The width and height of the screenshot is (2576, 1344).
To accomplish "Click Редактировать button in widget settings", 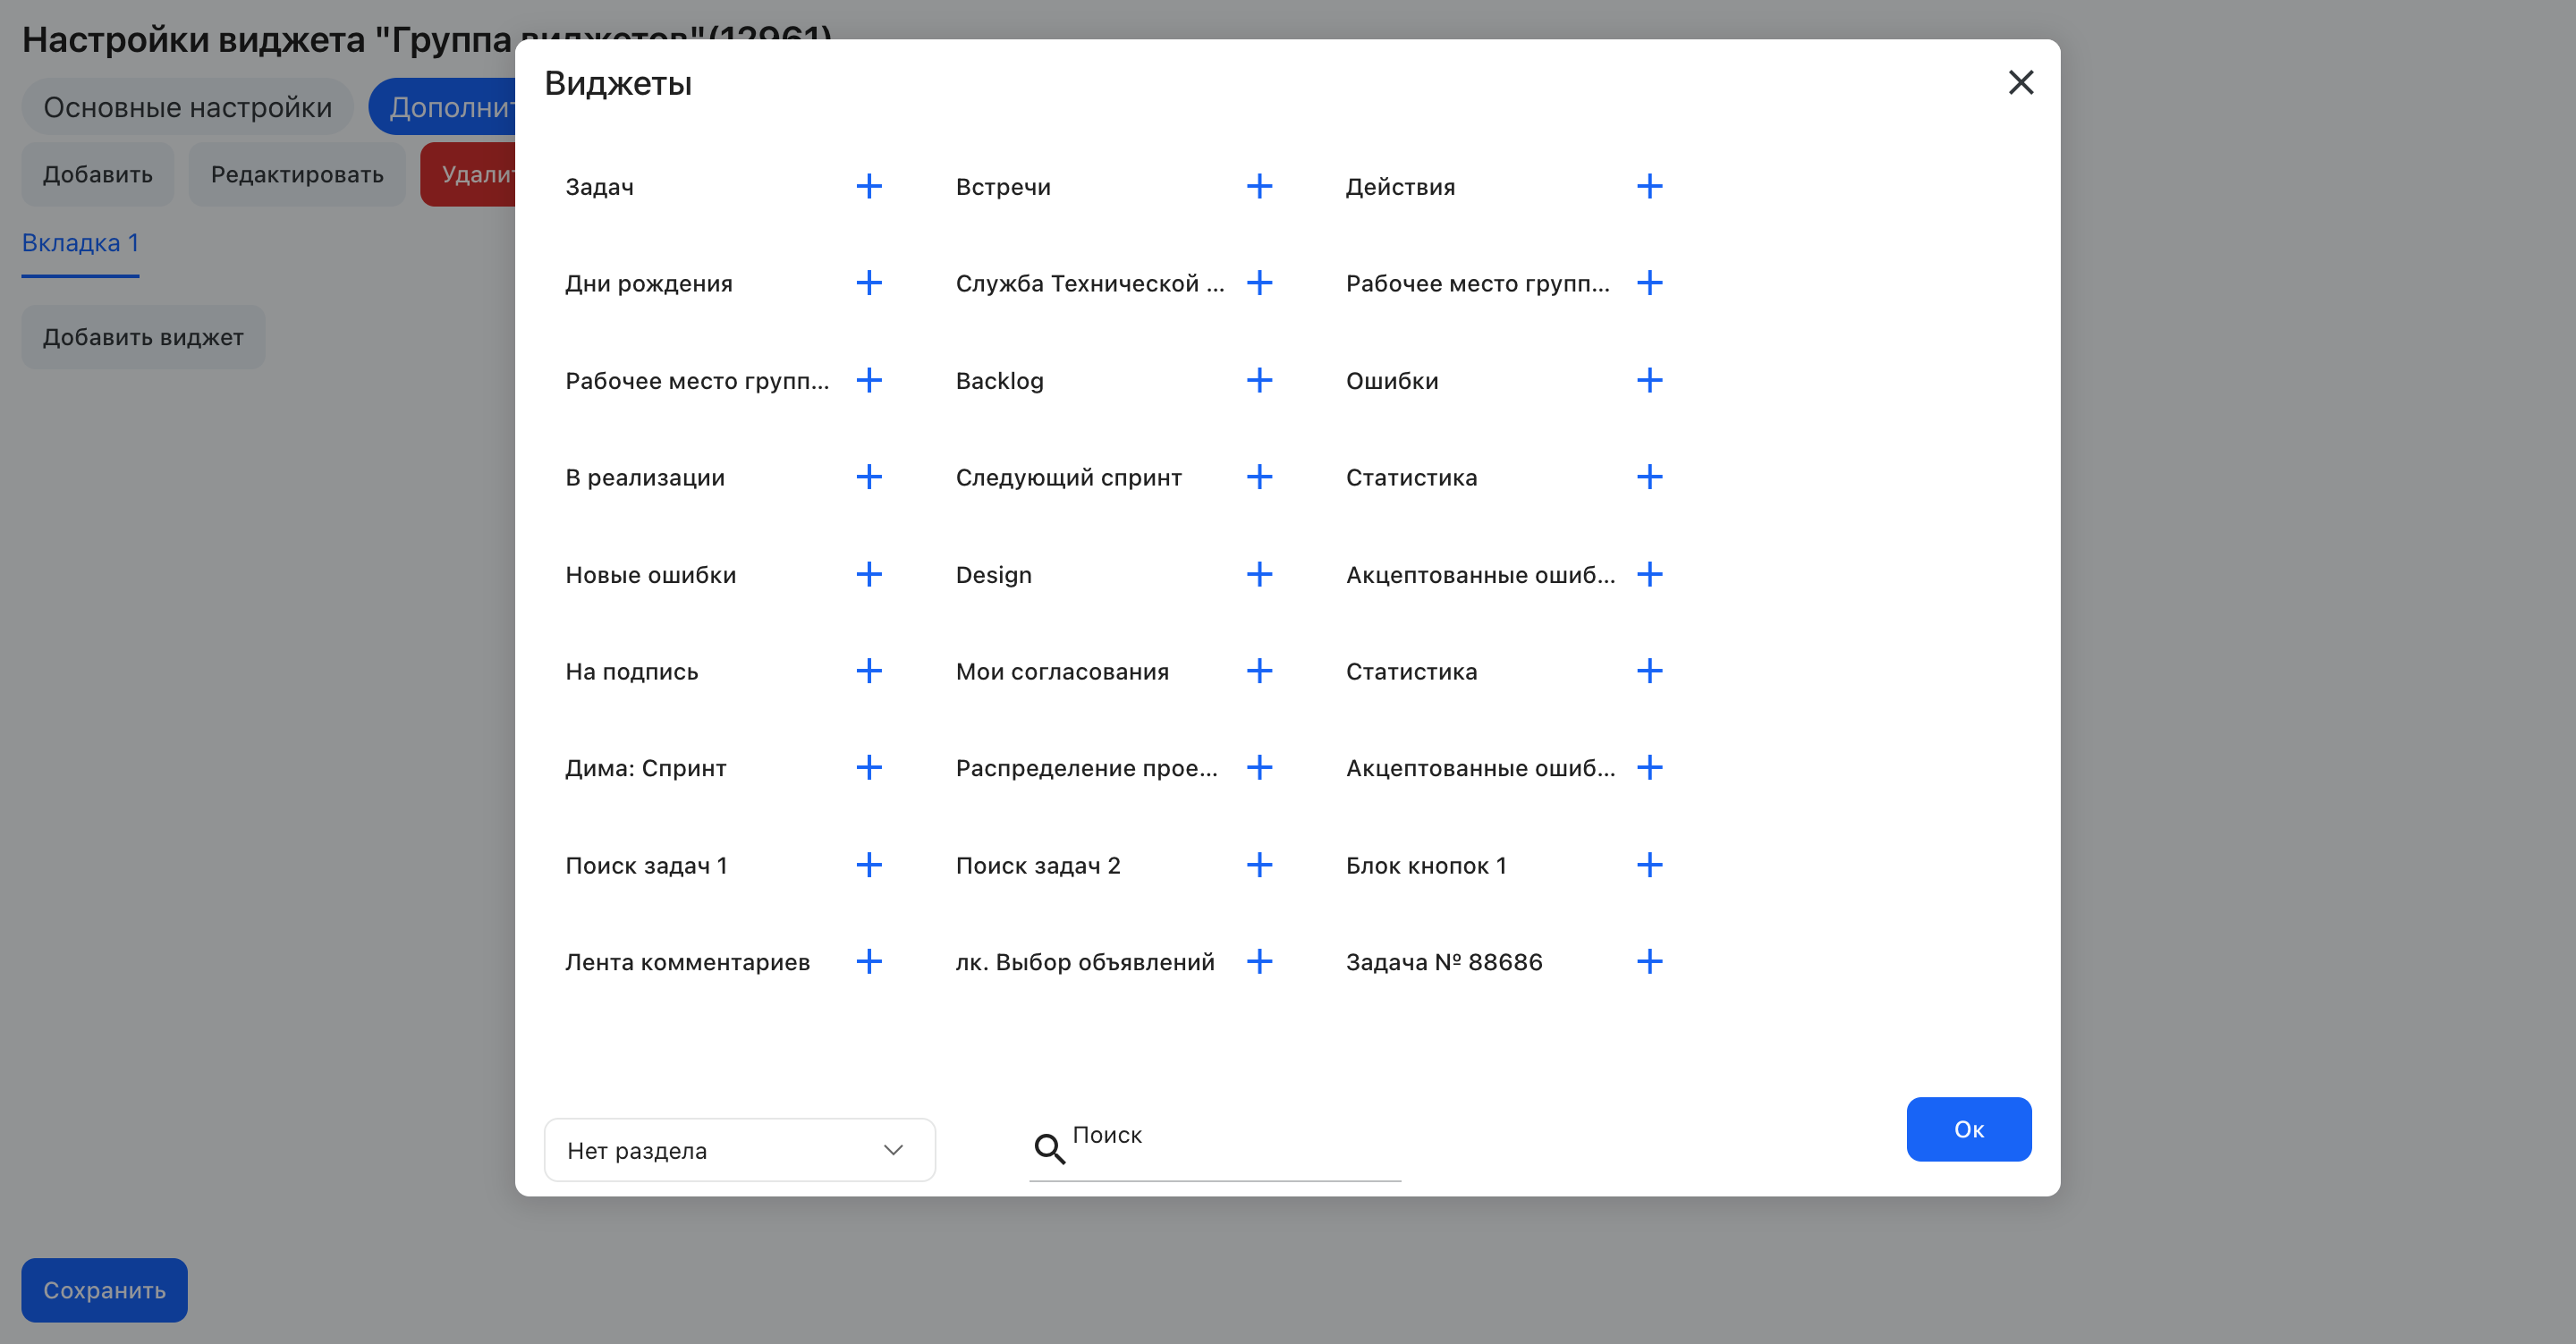I will tap(297, 174).
